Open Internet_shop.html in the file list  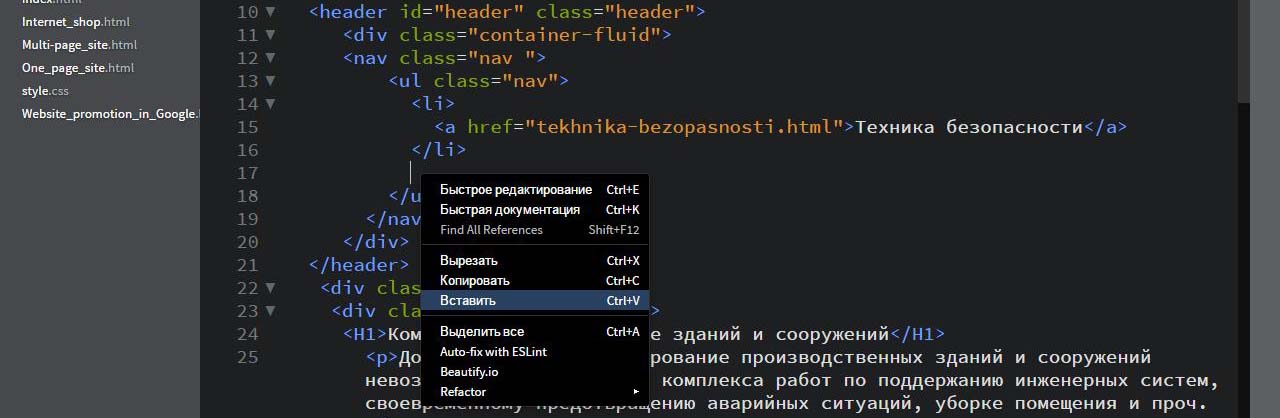click(76, 21)
